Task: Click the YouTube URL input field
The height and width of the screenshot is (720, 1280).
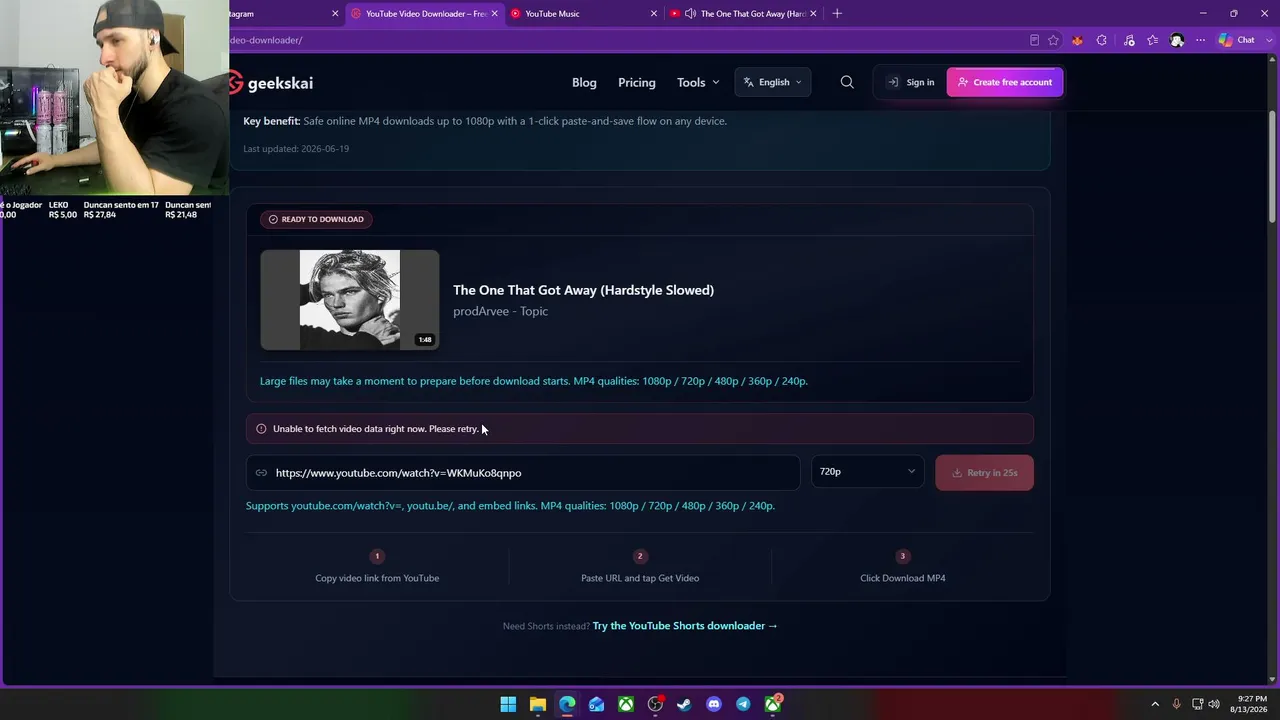Action: click(523, 473)
